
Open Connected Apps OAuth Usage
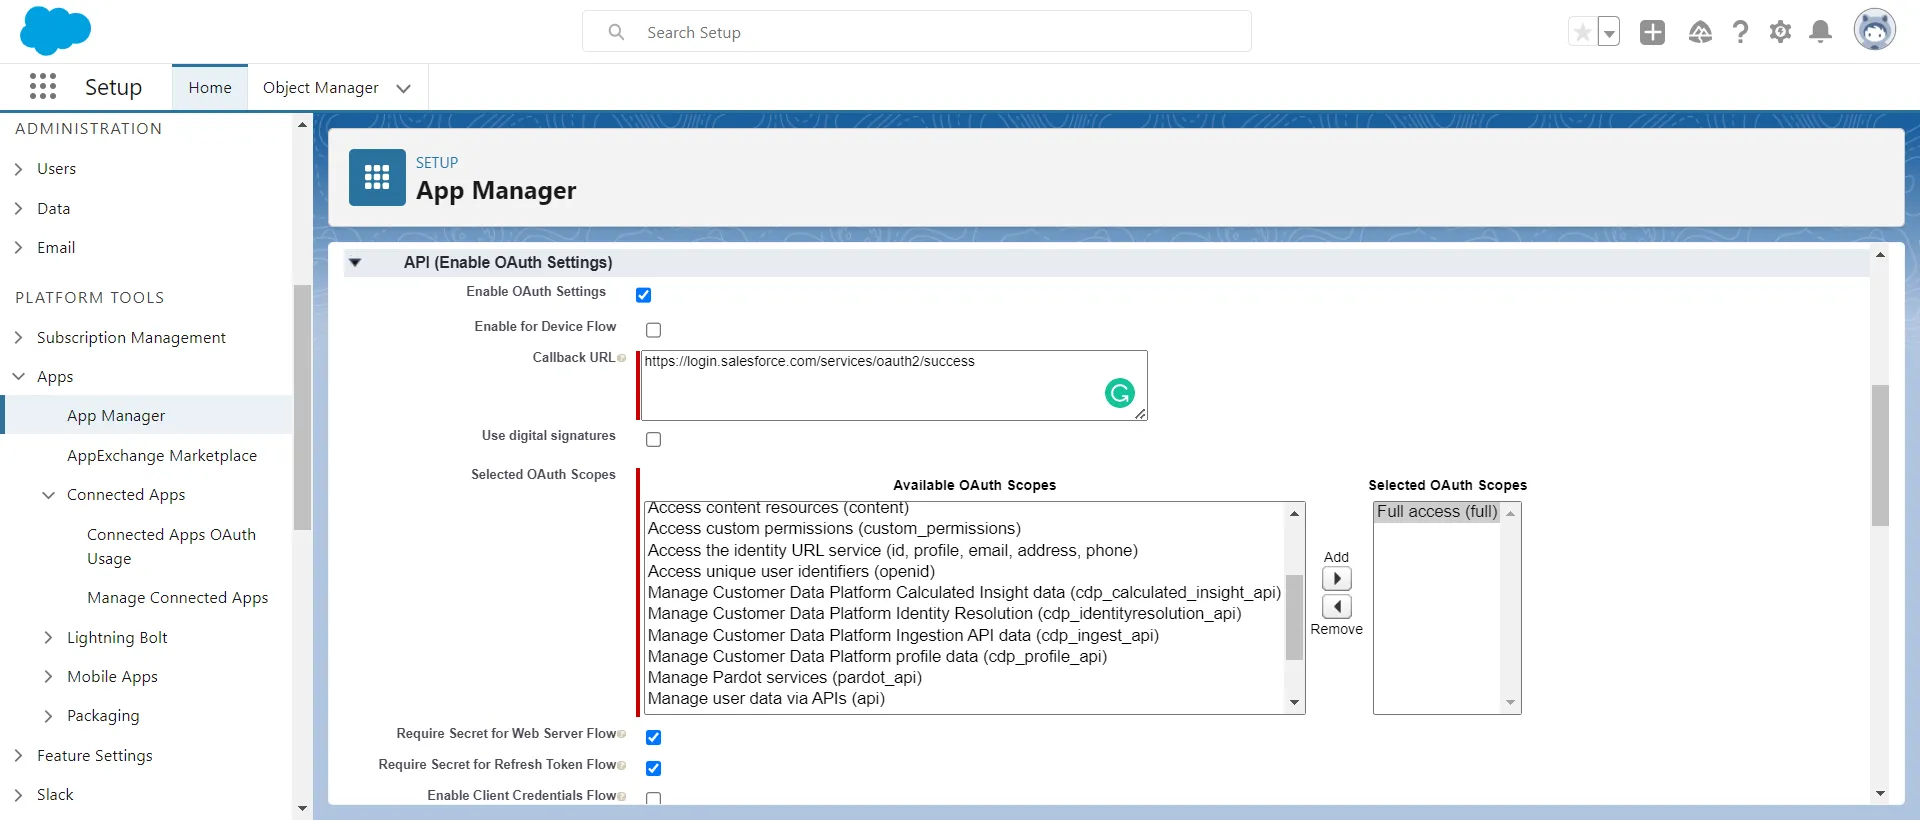[171, 547]
